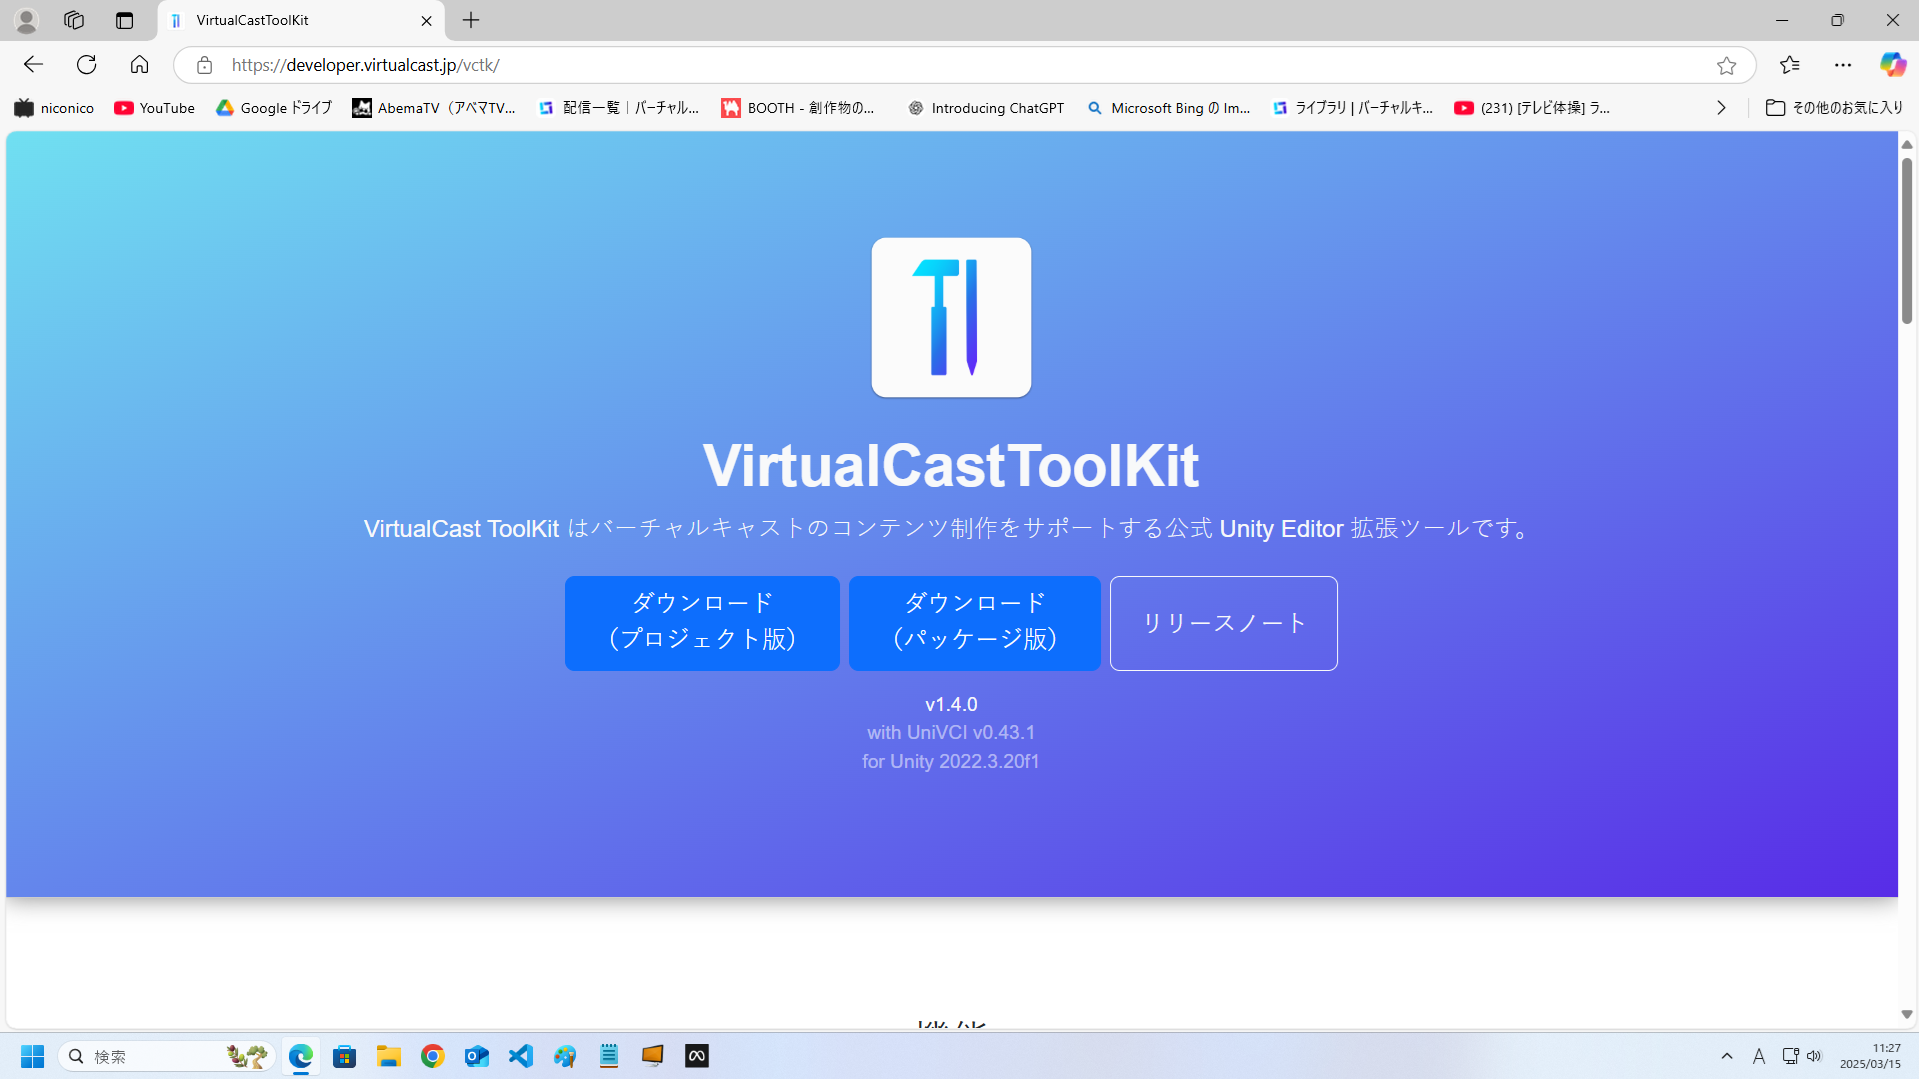Viewport: 1919px width, 1080px height.
Task: Show hidden system tray icons
Action: pos(1727,1056)
